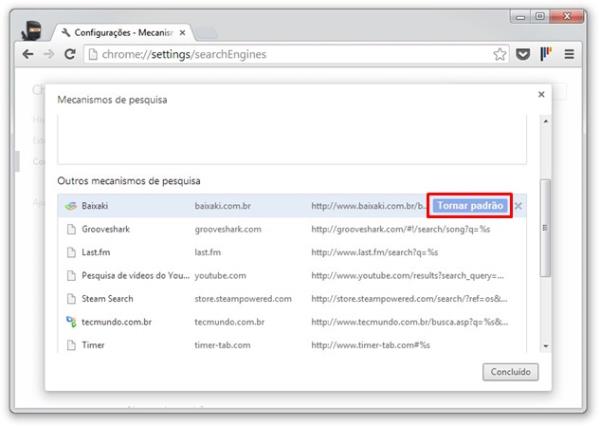Select the tecmundo.com.br engine name
This screenshot has height=427, width=600.
click(x=116, y=322)
